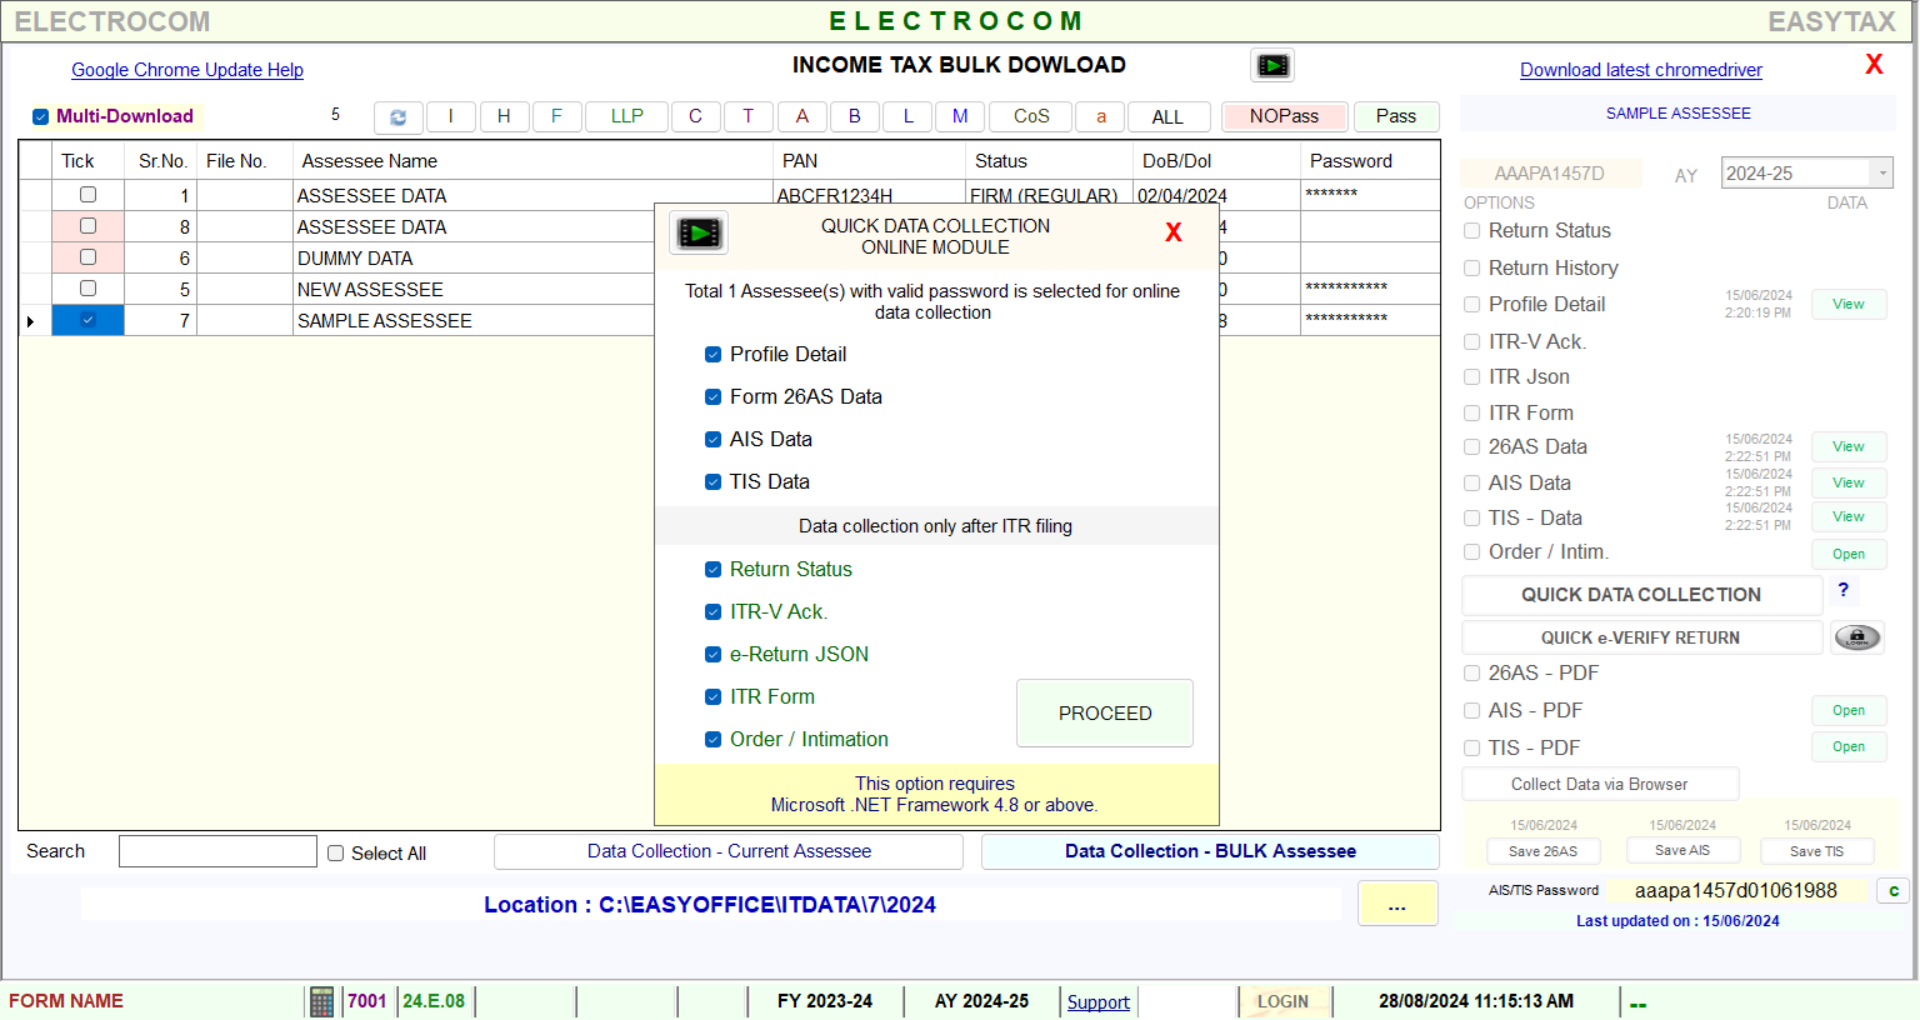This screenshot has height=1020, width=1920.
Task: Filter assessees by CoS category
Action: [x=1031, y=117]
